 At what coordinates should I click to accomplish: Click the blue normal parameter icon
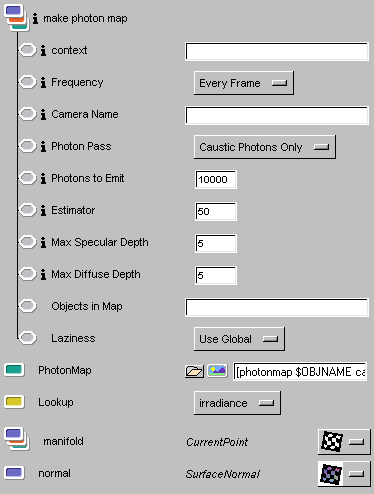(14, 473)
